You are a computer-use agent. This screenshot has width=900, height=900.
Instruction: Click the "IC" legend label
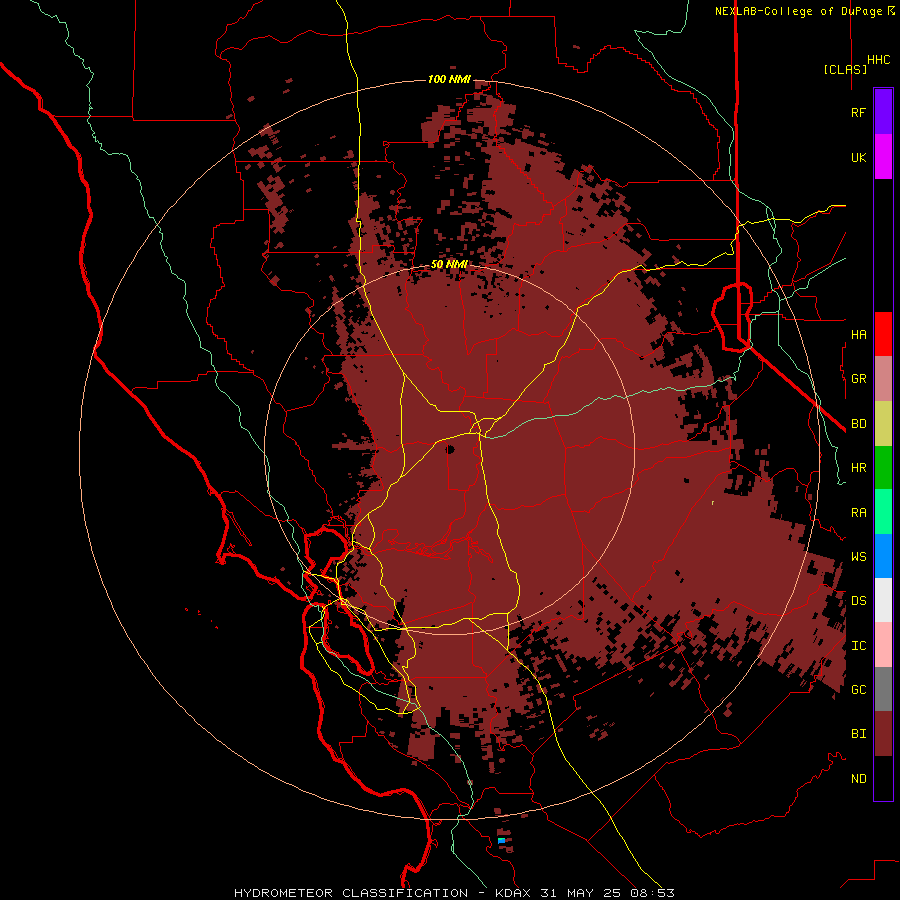point(858,646)
